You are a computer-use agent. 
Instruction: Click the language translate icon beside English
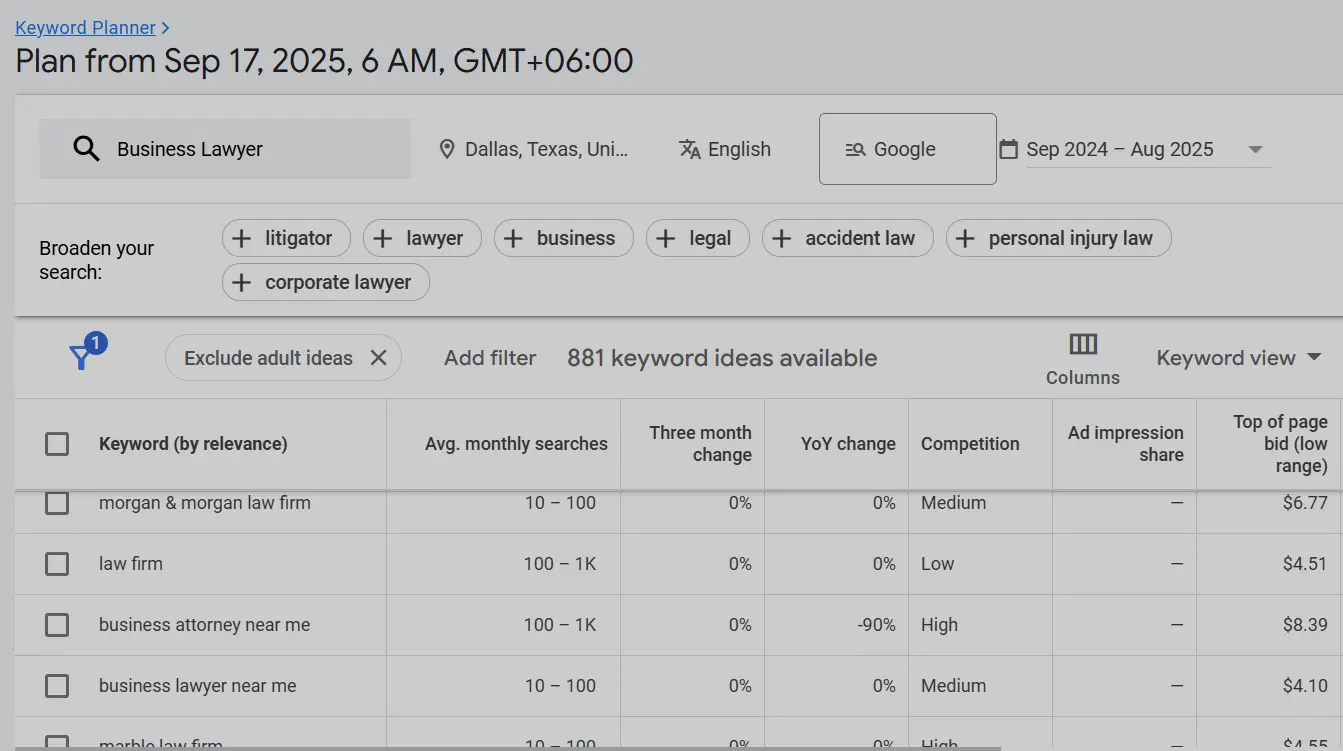coord(689,148)
